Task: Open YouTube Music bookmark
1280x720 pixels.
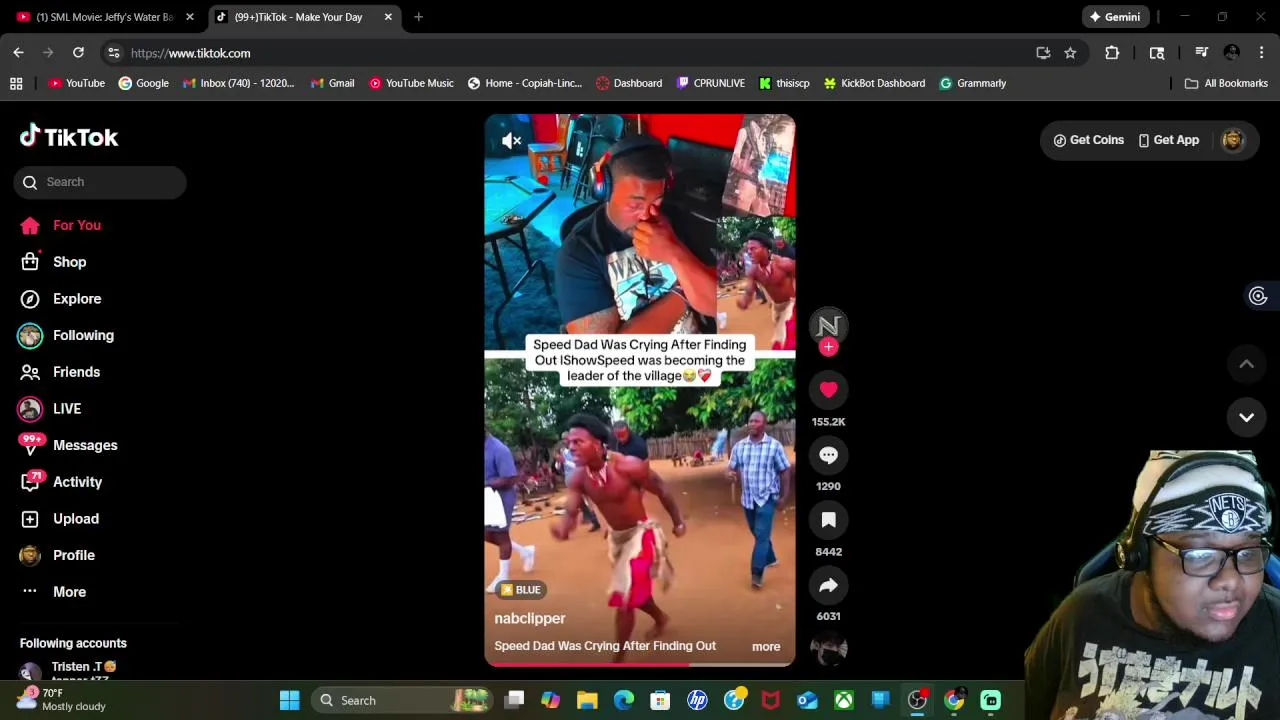Action: click(x=411, y=83)
